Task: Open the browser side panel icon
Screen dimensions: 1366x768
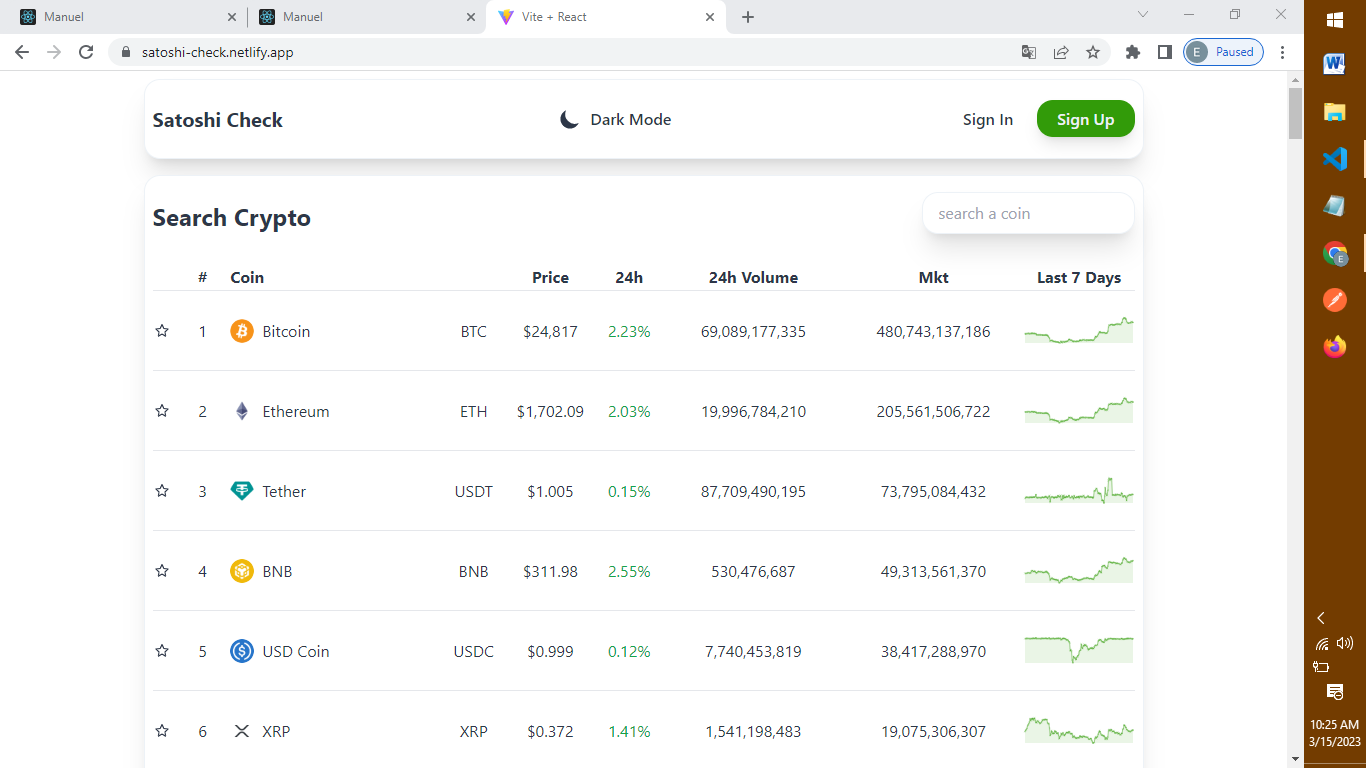Action: (1165, 52)
